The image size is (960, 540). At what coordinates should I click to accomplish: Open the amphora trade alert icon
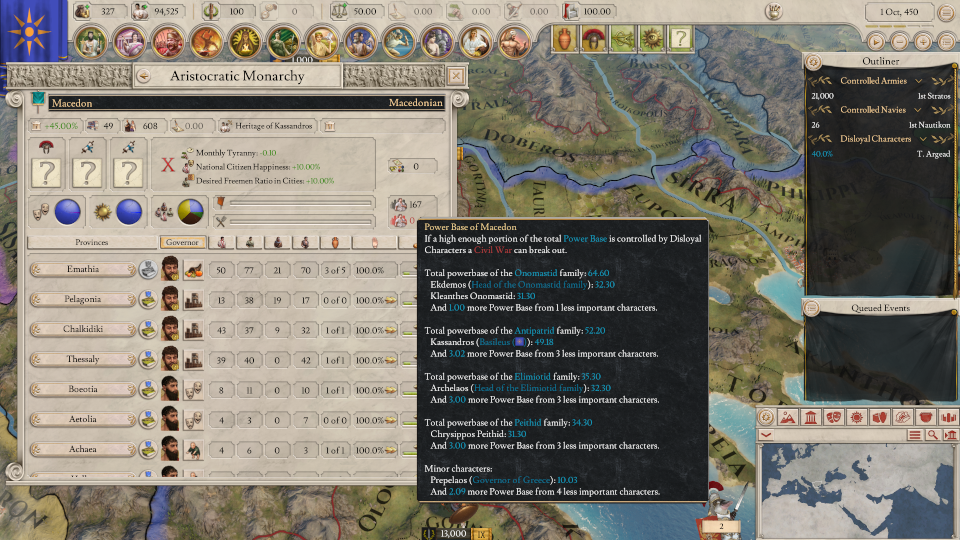564,39
